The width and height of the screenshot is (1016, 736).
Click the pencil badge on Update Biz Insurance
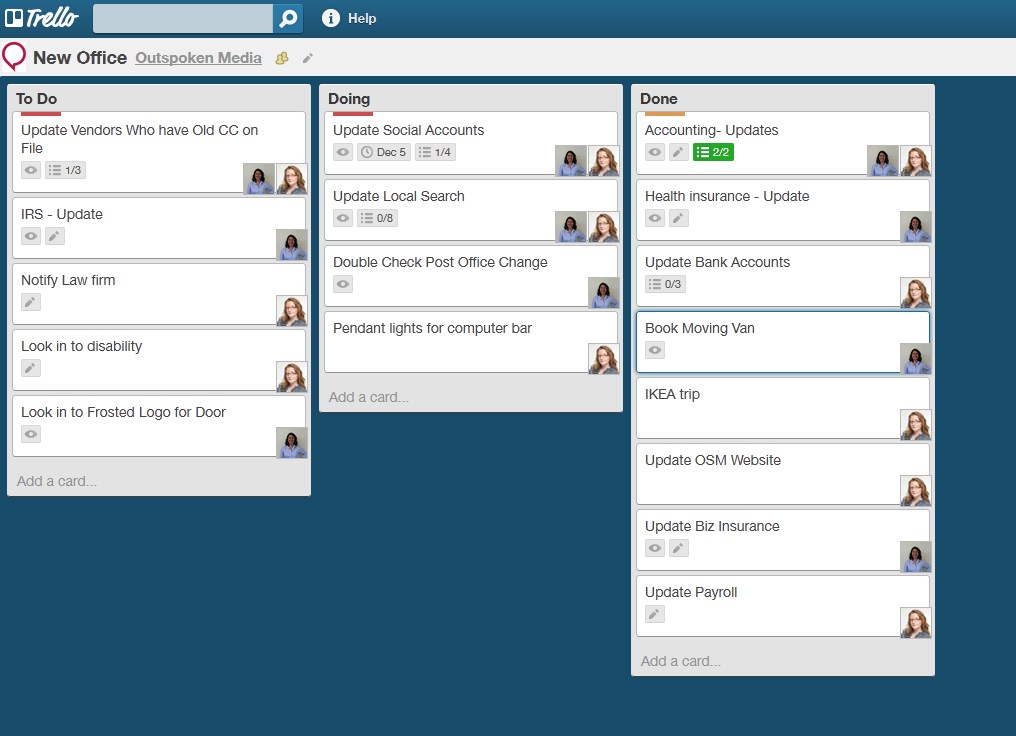678,548
